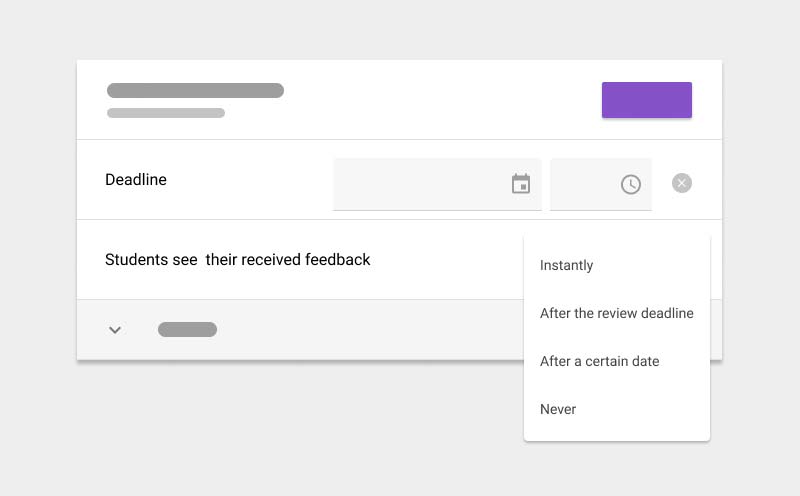
Task: Click the gray pill label beside the chevron
Action: click(187, 330)
